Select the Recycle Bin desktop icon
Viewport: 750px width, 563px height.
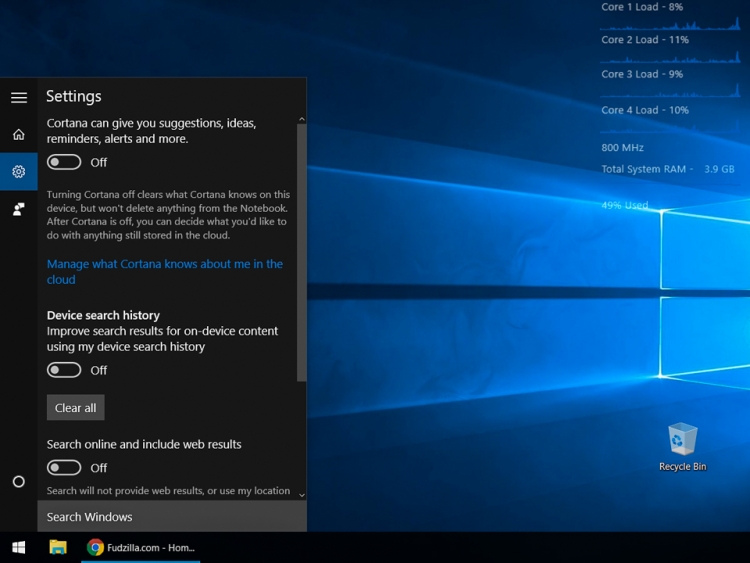[682, 446]
